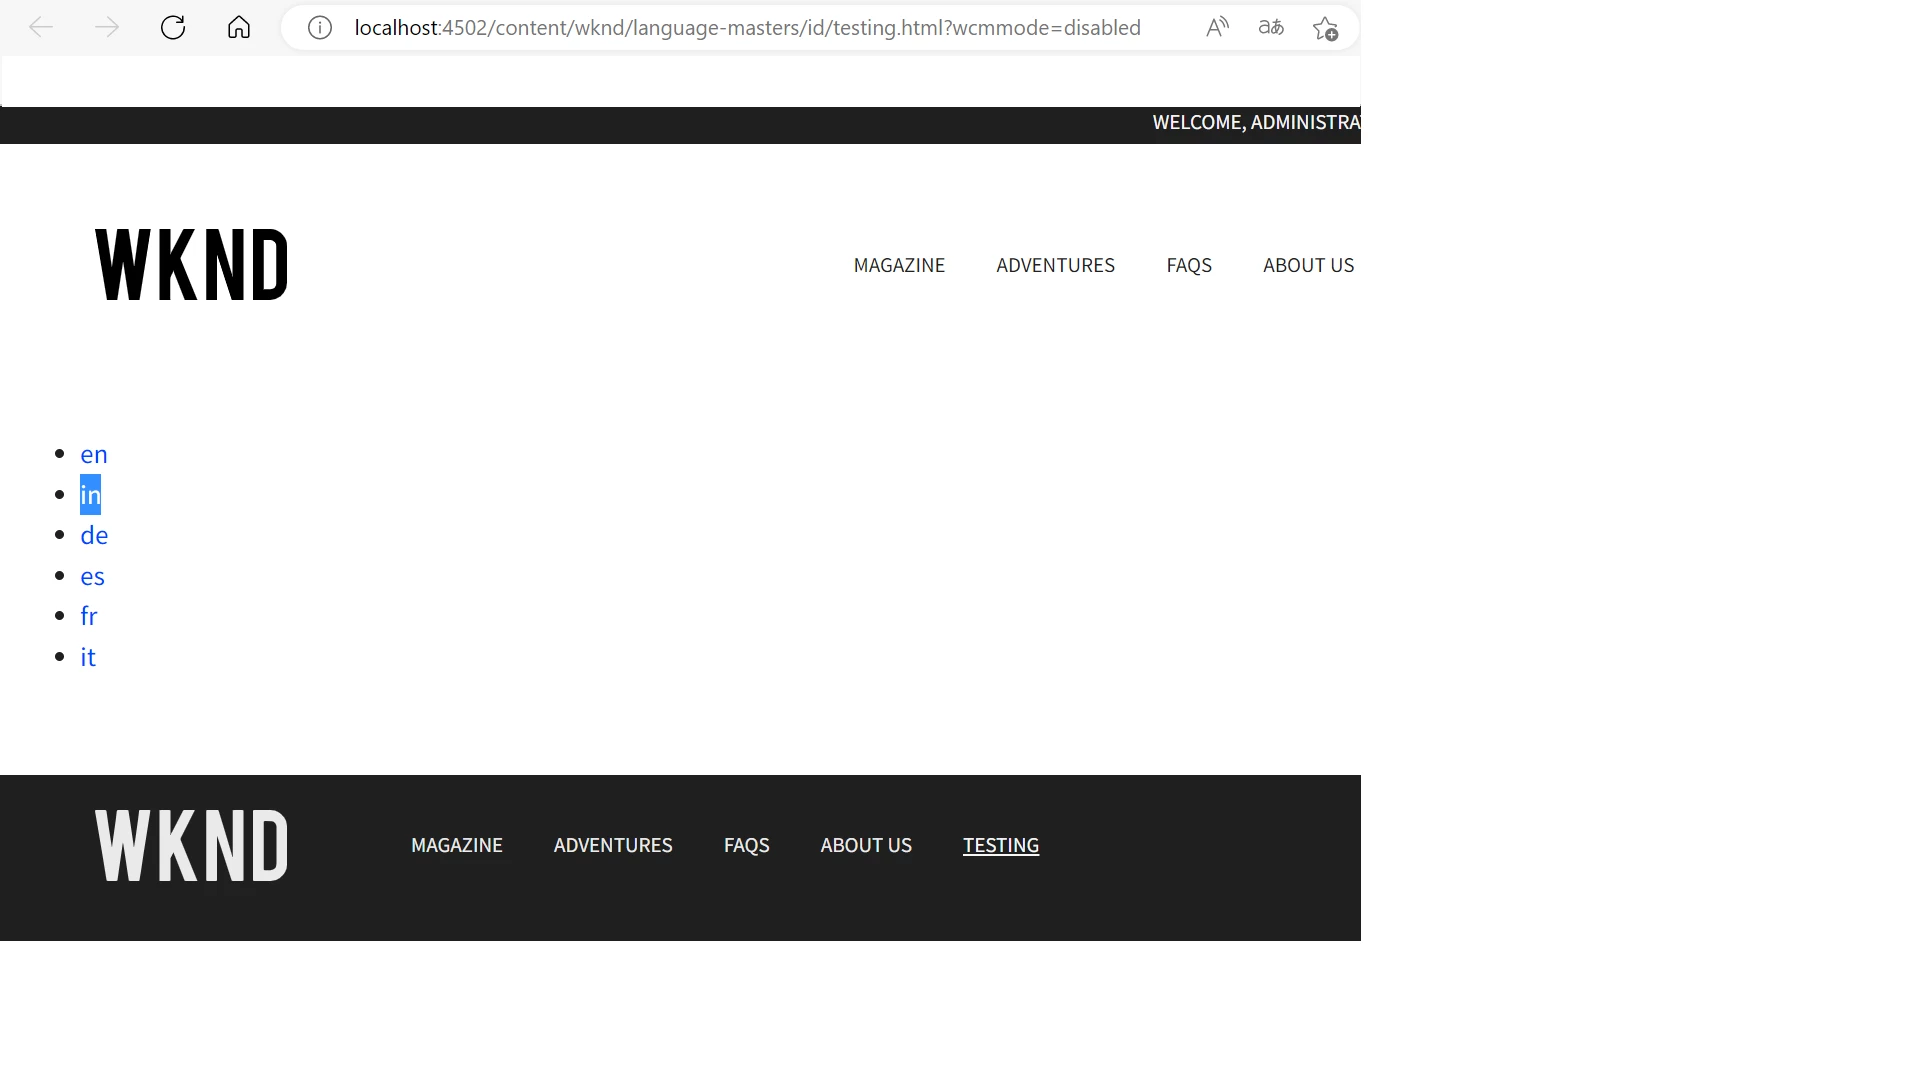1920x1080 pixels.
Task: Reload the page with refresh icon
Action: (x=173, y=27)
